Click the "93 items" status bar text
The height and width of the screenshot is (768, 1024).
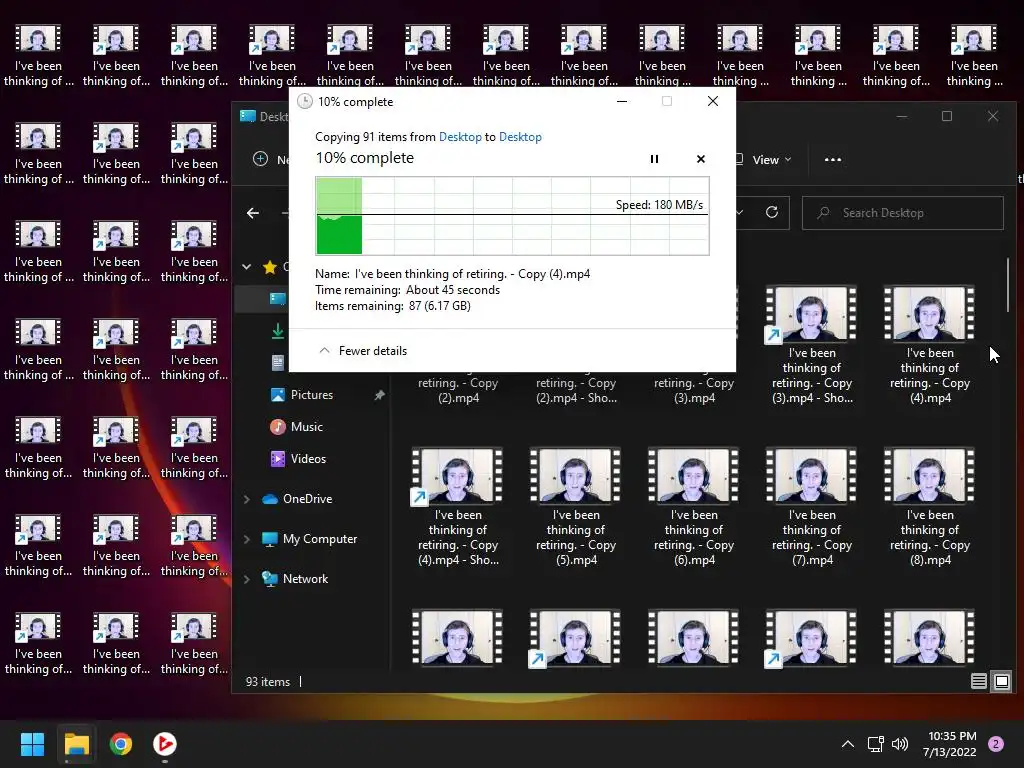click(x=268, y=682)
